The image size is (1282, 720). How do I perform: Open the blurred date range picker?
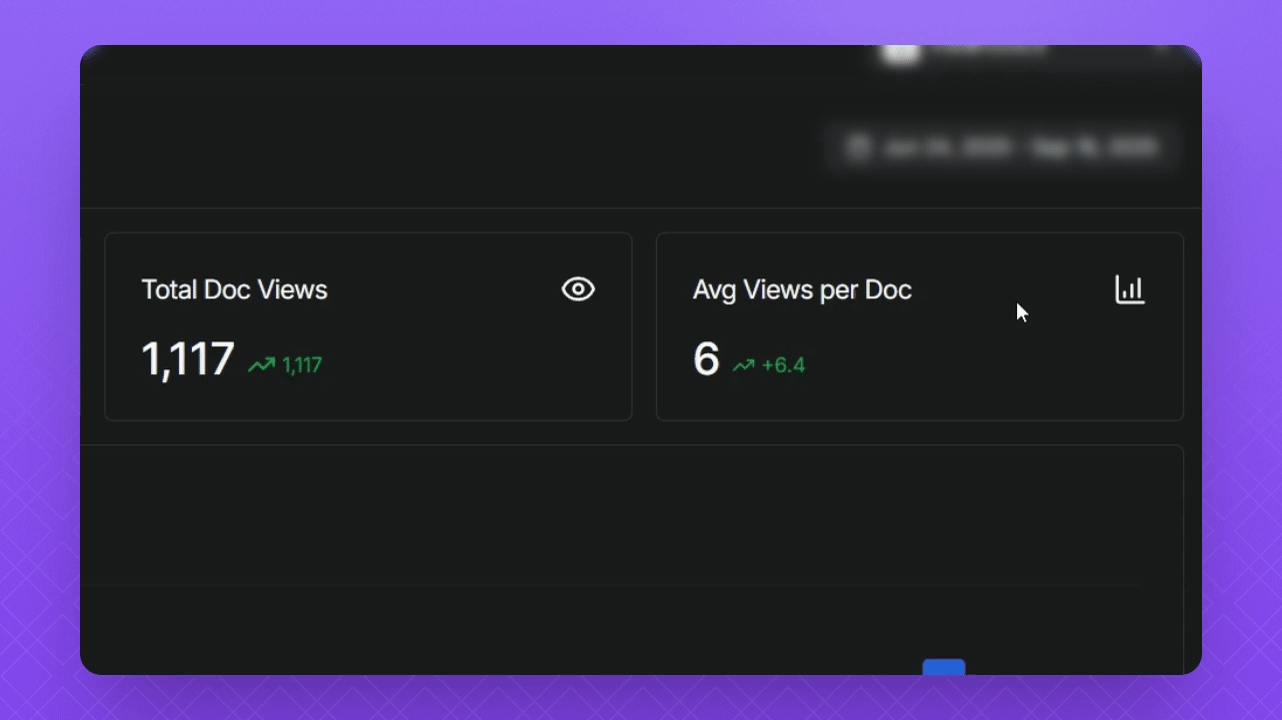[1002, 148]
